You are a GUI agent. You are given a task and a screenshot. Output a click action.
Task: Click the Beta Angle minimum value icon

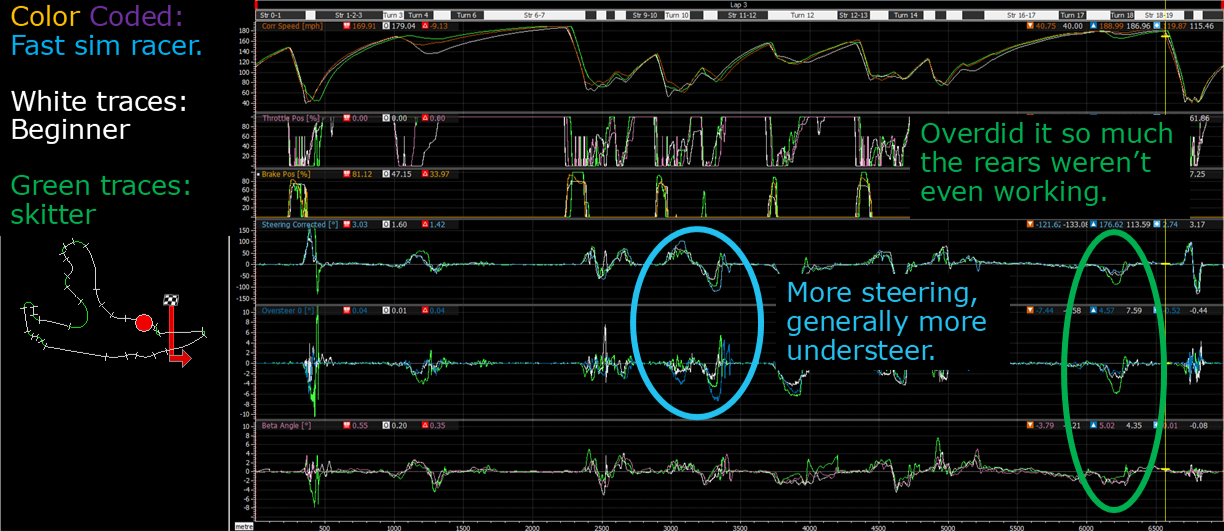click(1032, 425)
